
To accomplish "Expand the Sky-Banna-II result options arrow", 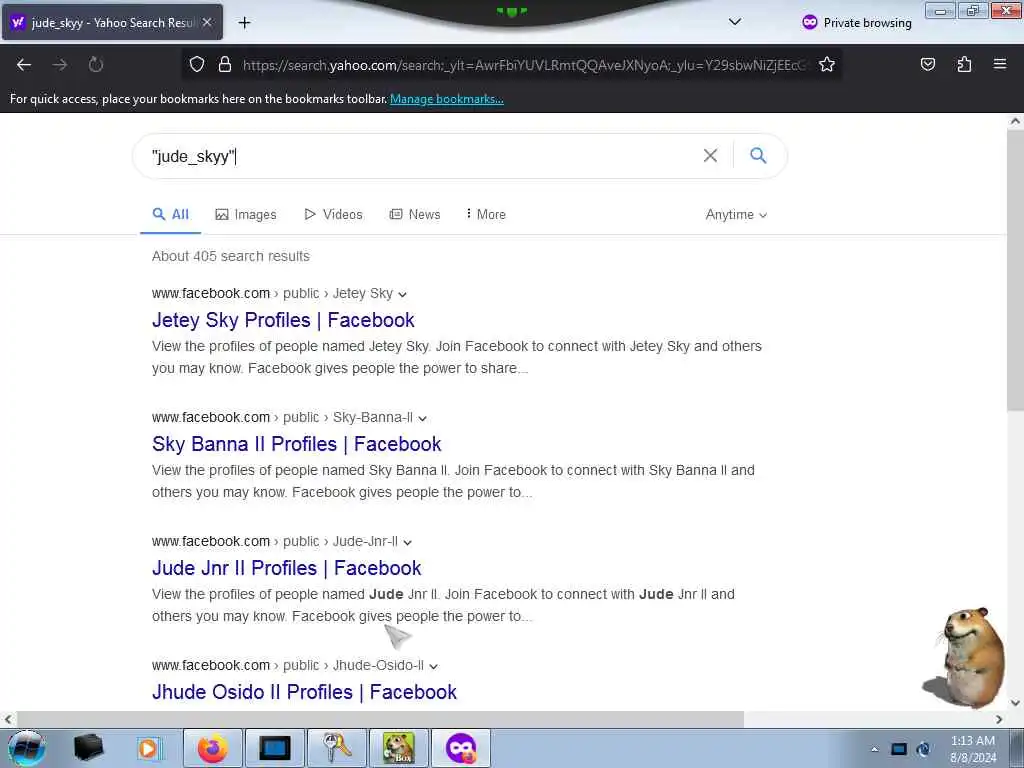I will 423,419.
